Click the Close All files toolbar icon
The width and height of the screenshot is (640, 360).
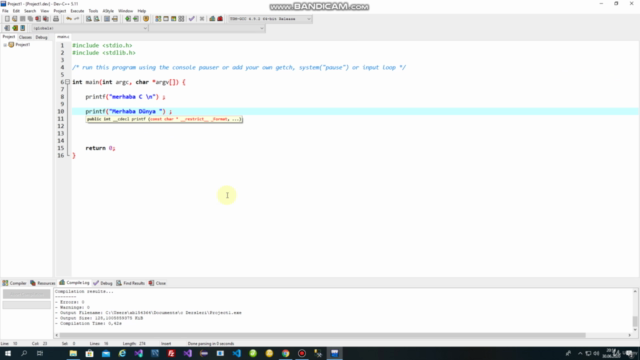pyautogui.click(x=46, y=19)
